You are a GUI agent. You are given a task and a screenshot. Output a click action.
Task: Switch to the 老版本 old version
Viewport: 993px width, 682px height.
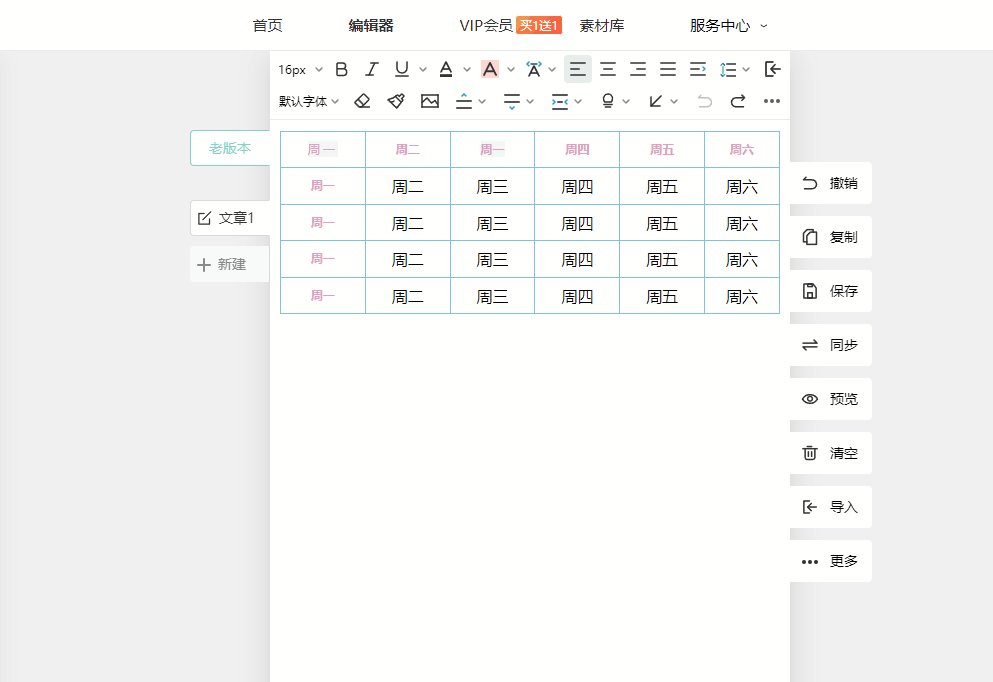click(231, 148)
